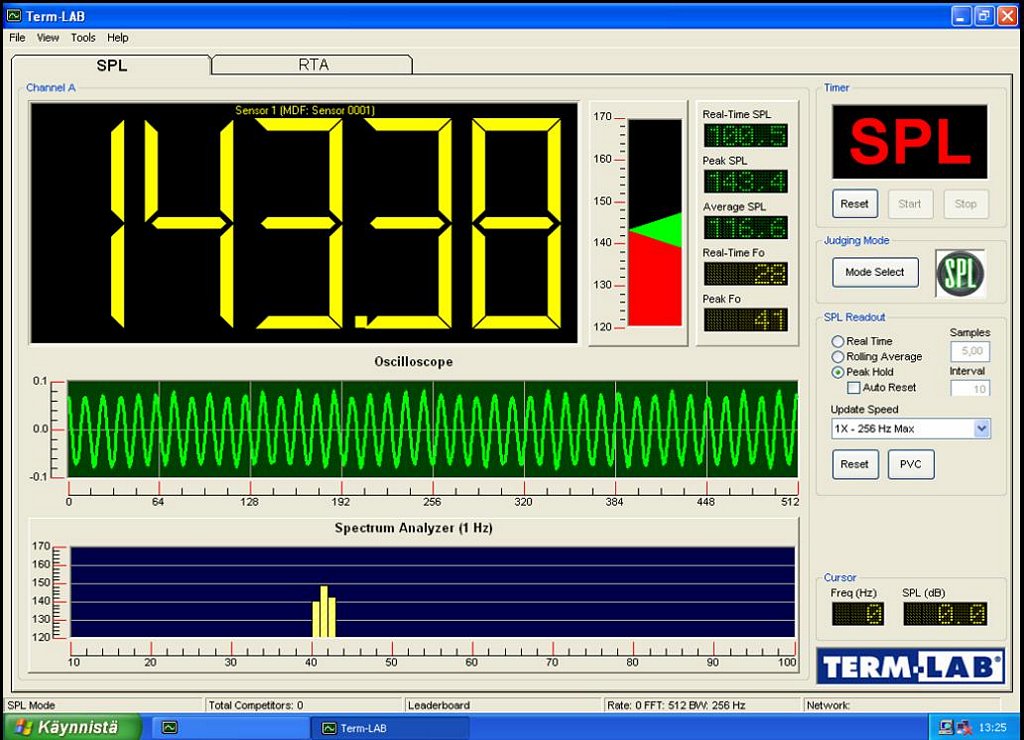This screenshot has height=740, width=1024.
Task: Reset the timer using the Timer Reset button
Action: pyautogui.click(x=854, y=204)
